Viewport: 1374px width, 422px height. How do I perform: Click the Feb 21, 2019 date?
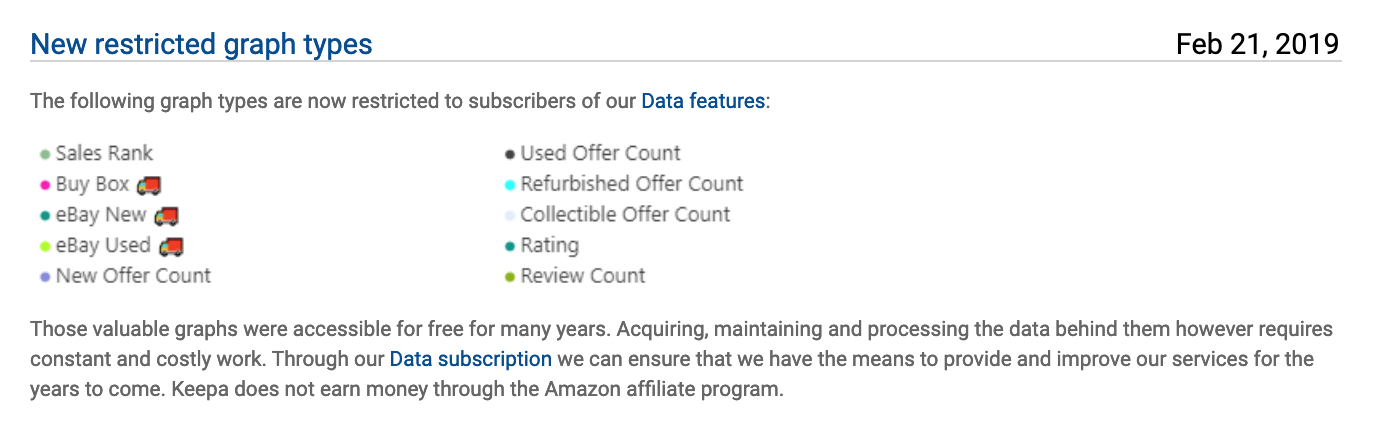(x=1257, y=44)
